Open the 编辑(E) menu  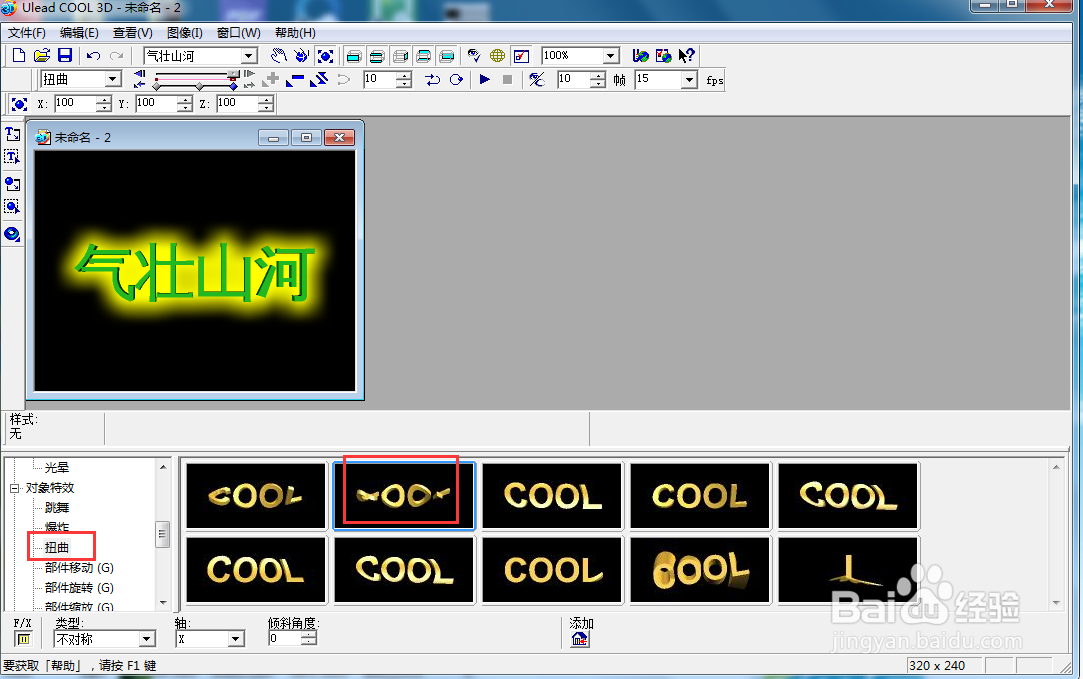[79, 32]
